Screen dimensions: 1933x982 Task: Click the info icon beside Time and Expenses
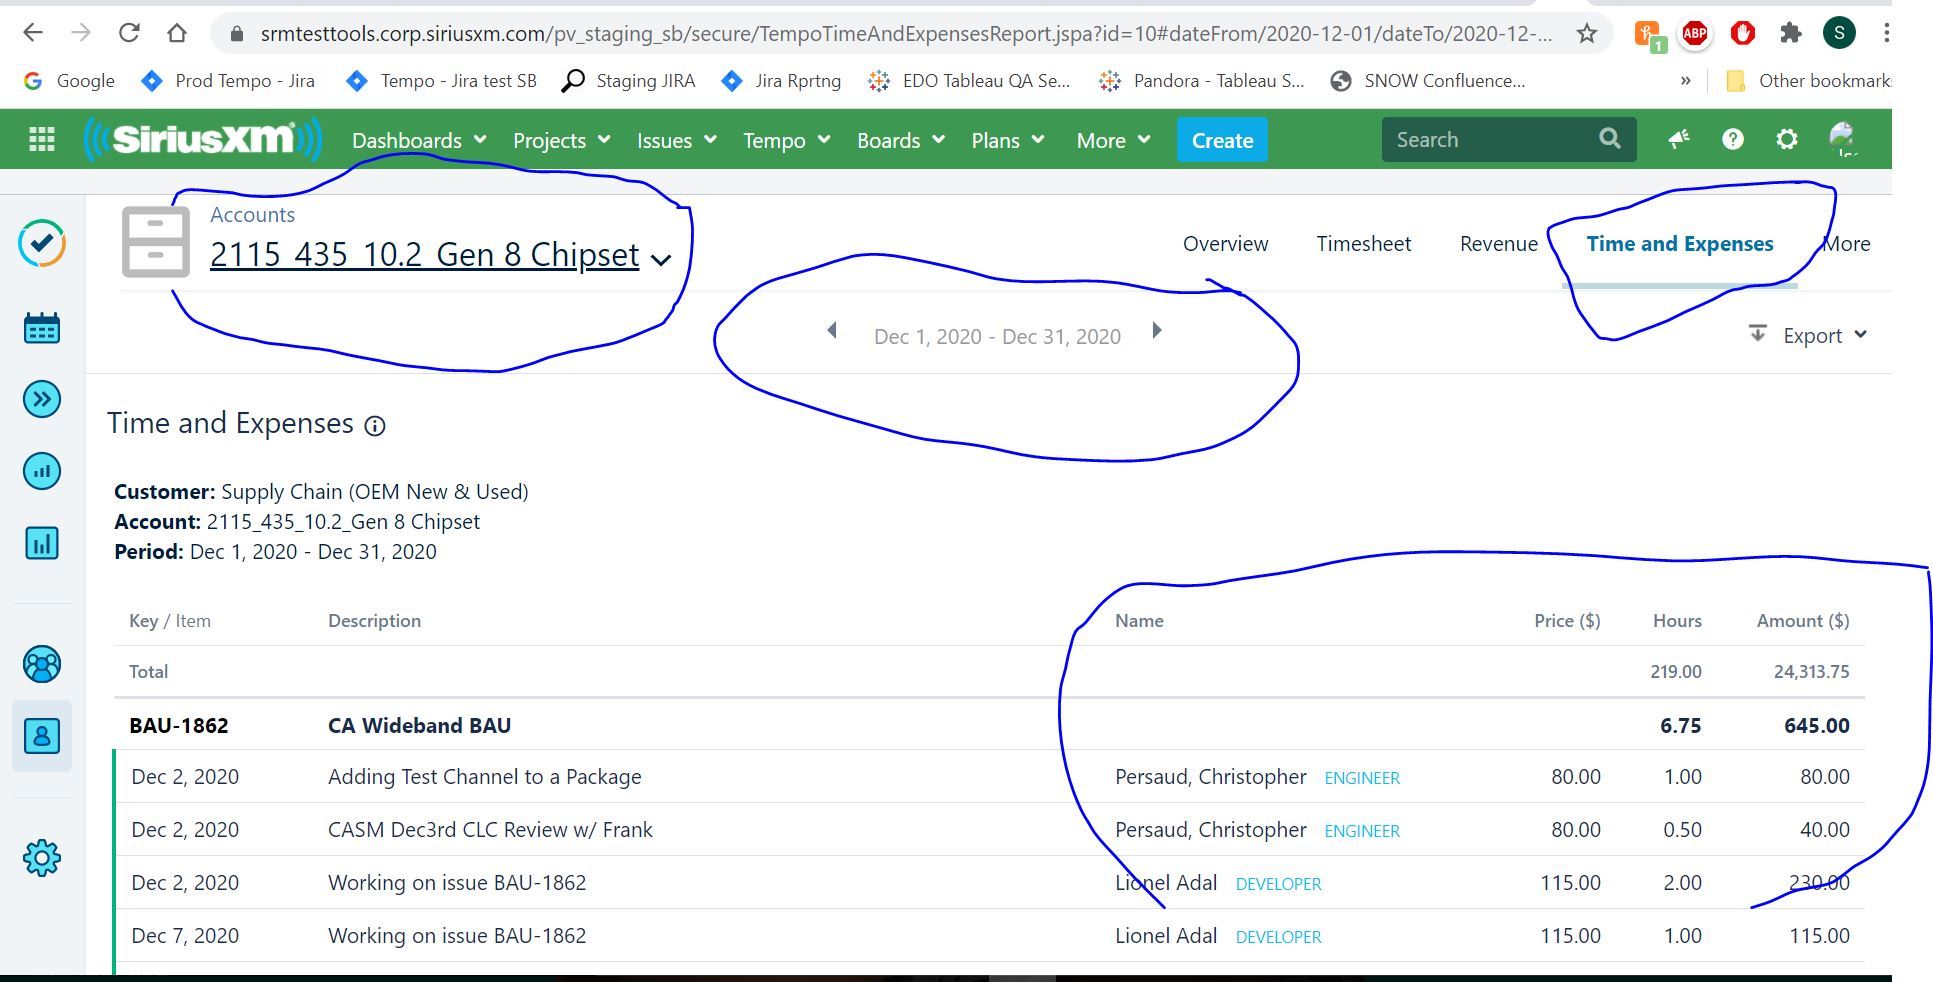pos(375,426)
